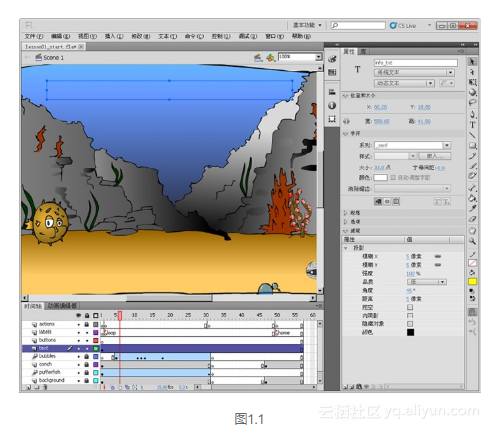This screenshot has height=430, width=490.
Task: Click the black shadow color swatch
Action: pyautogui.click(x=410, y=332)
